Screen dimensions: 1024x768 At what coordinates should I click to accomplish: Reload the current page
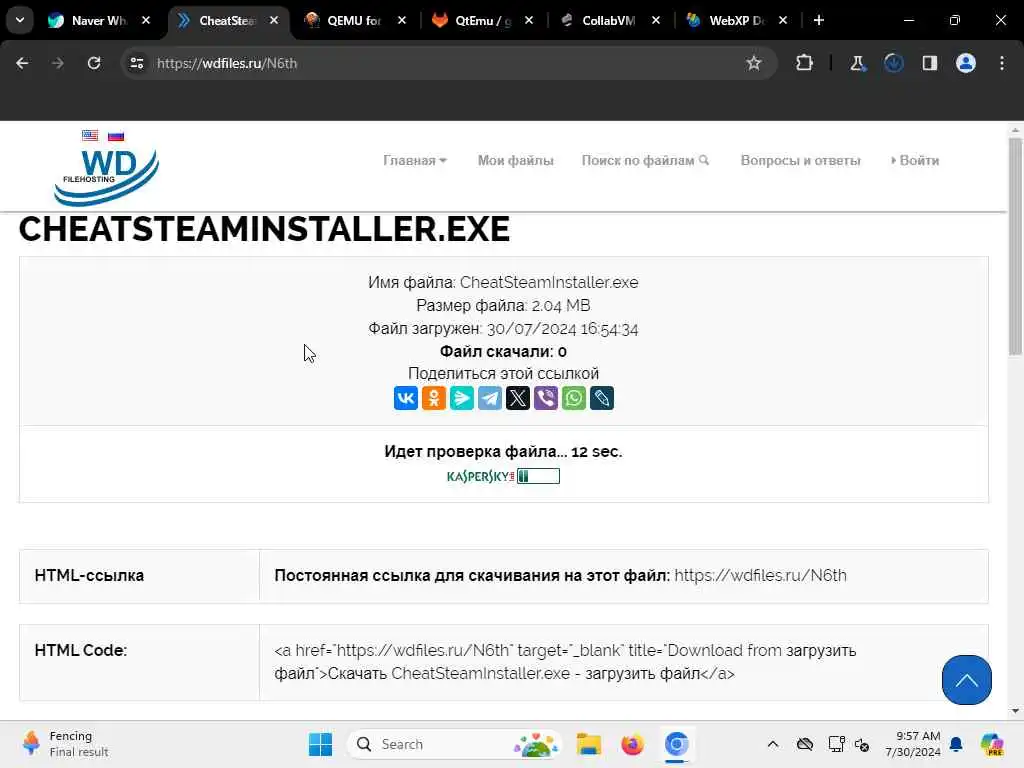coord(94,63)
